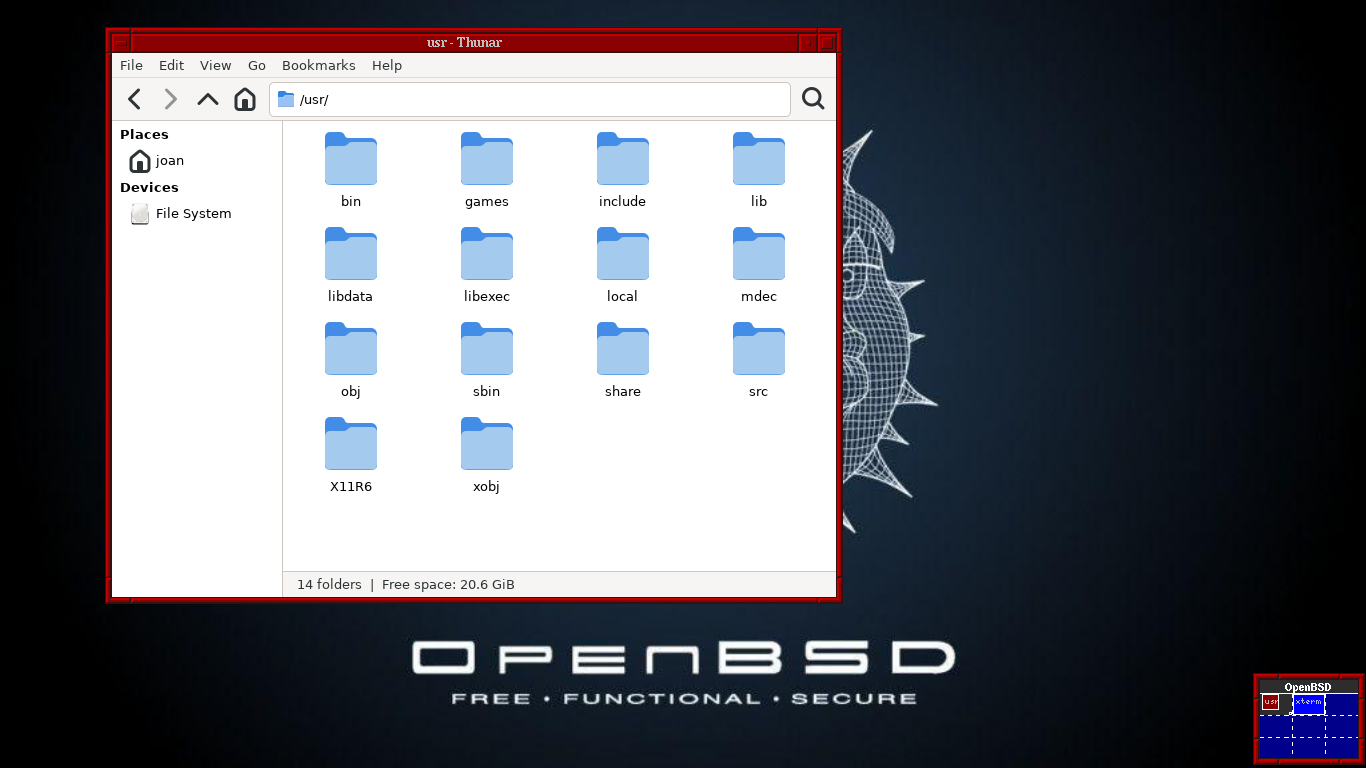The image size is (1366, 768).
Task: Open the Edit menu
Action: pyautogui.click(x=172, y=65)
